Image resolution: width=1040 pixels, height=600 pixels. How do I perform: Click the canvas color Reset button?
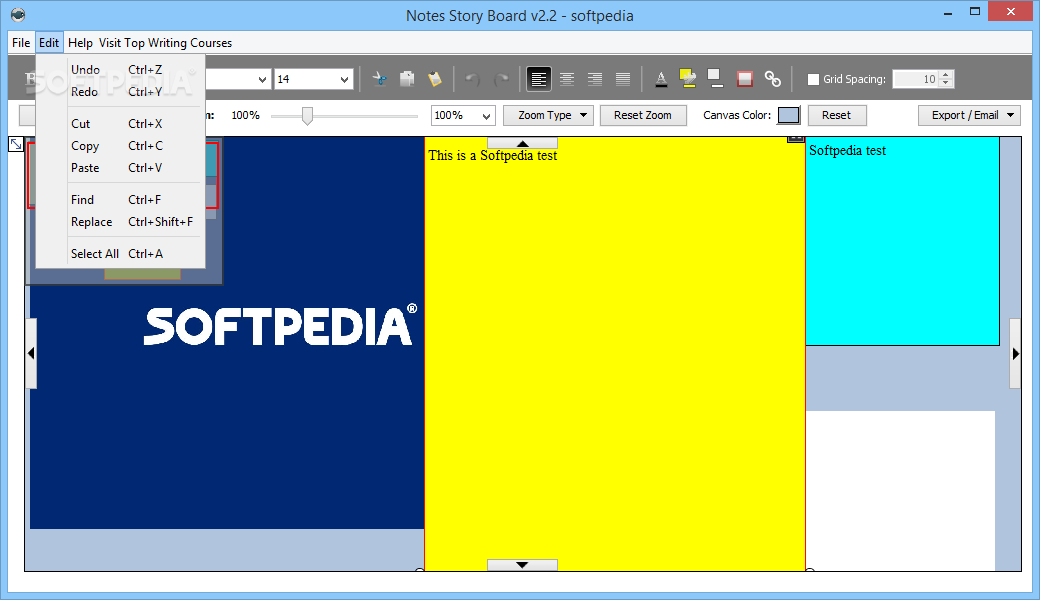pyautogui.click(x=836, y=115)
